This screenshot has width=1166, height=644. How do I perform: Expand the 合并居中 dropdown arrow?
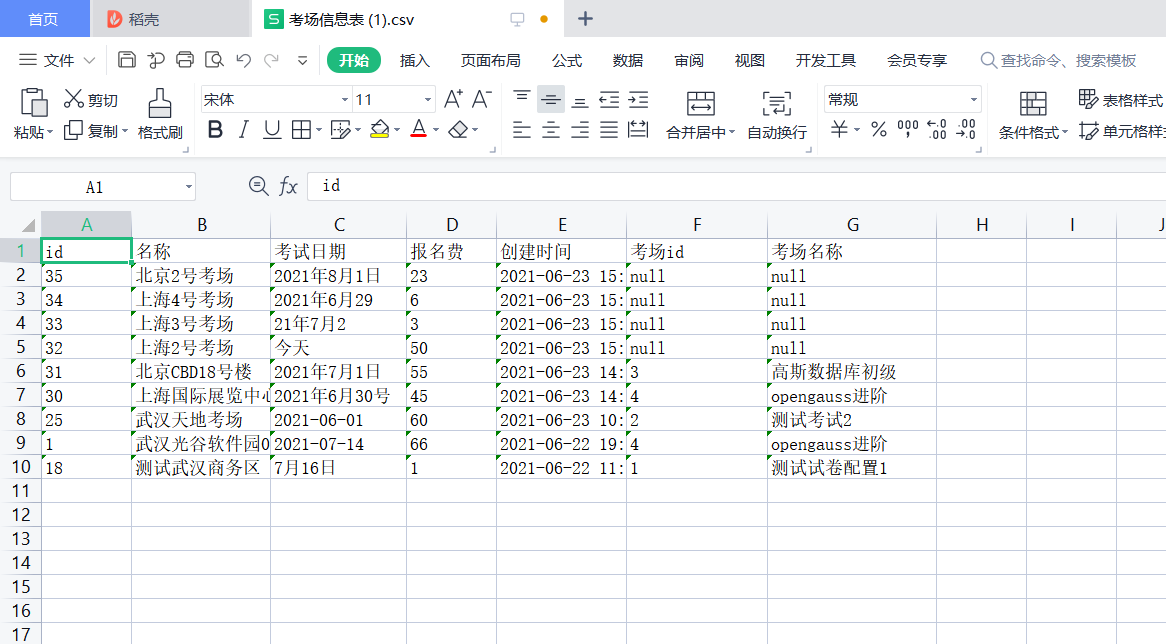point(732,132)
